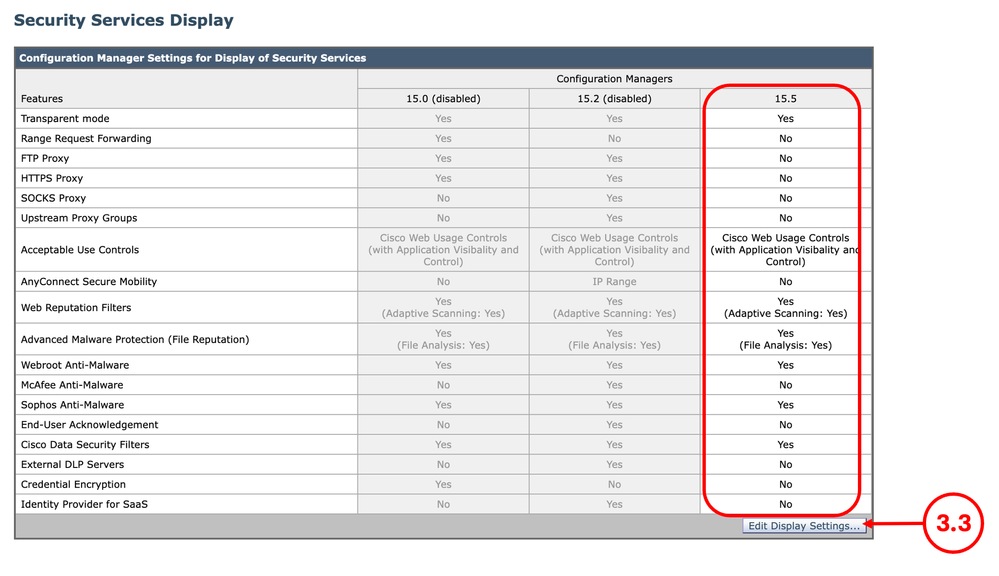Click the Edit Display Settings button

coord(803,526)
